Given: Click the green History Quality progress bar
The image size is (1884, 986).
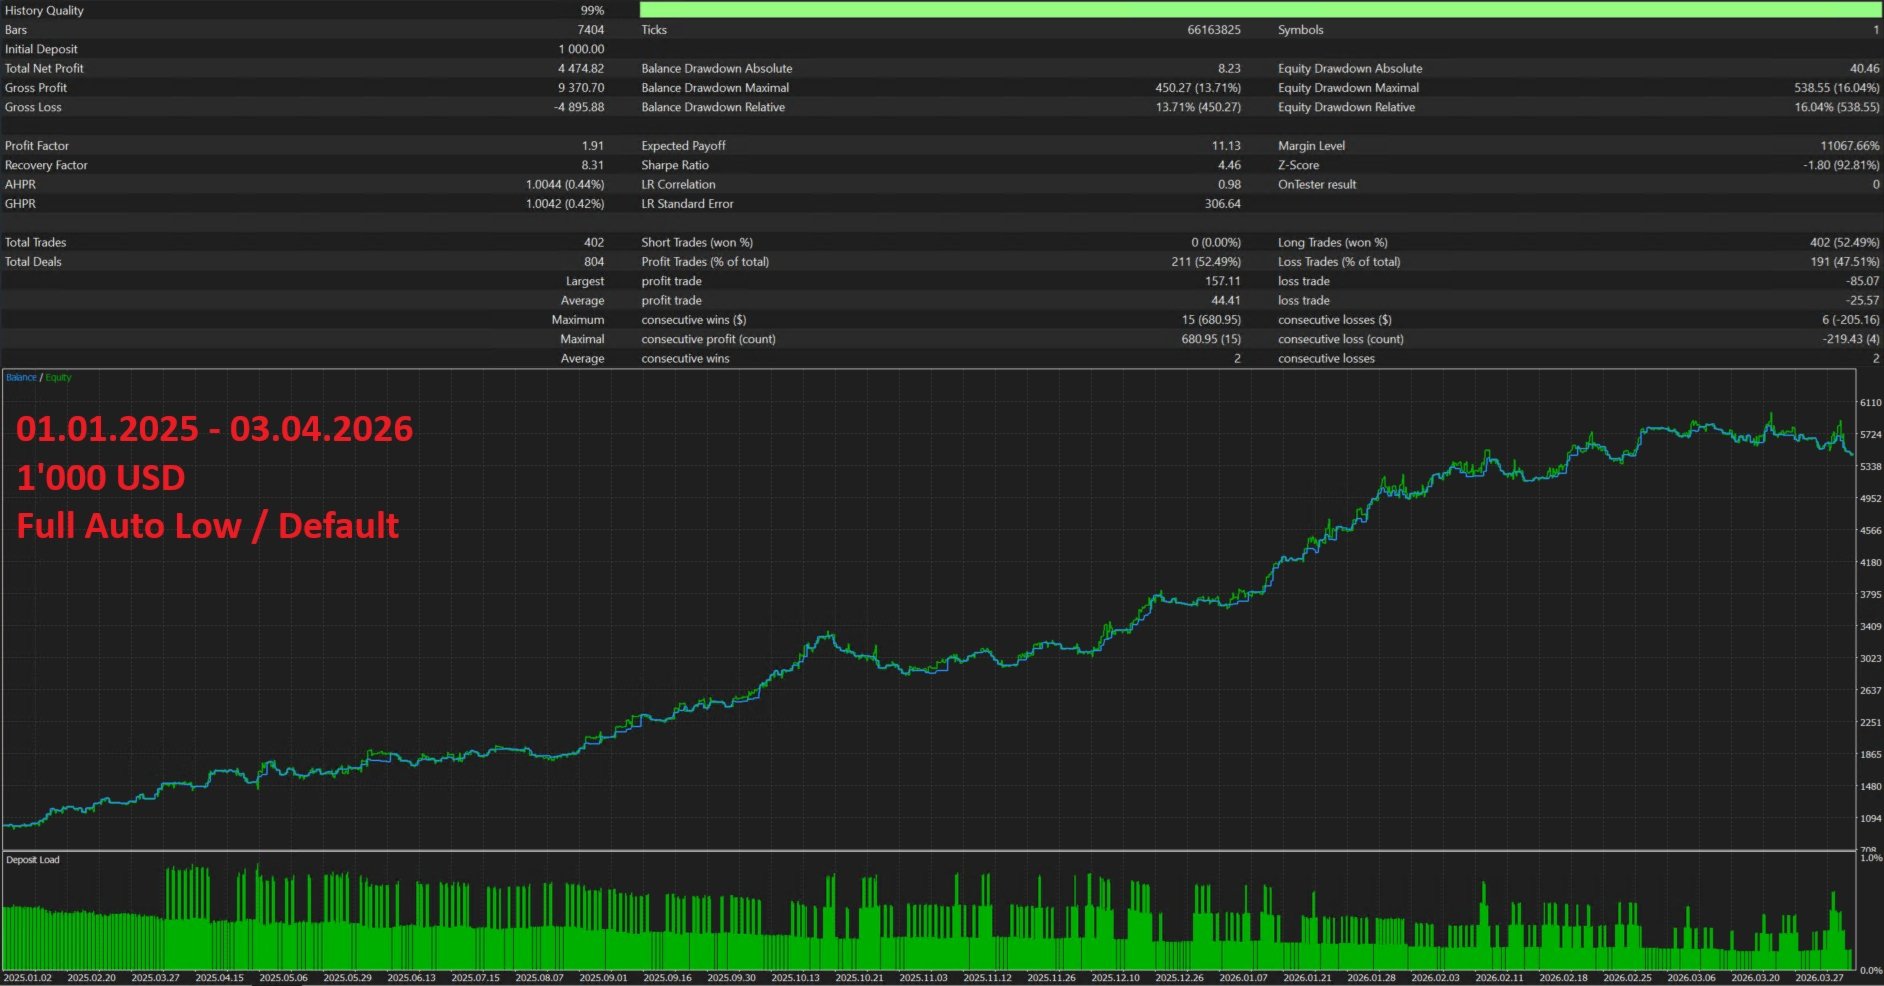Looking at the screenshot, I should tap(1260, 10).
